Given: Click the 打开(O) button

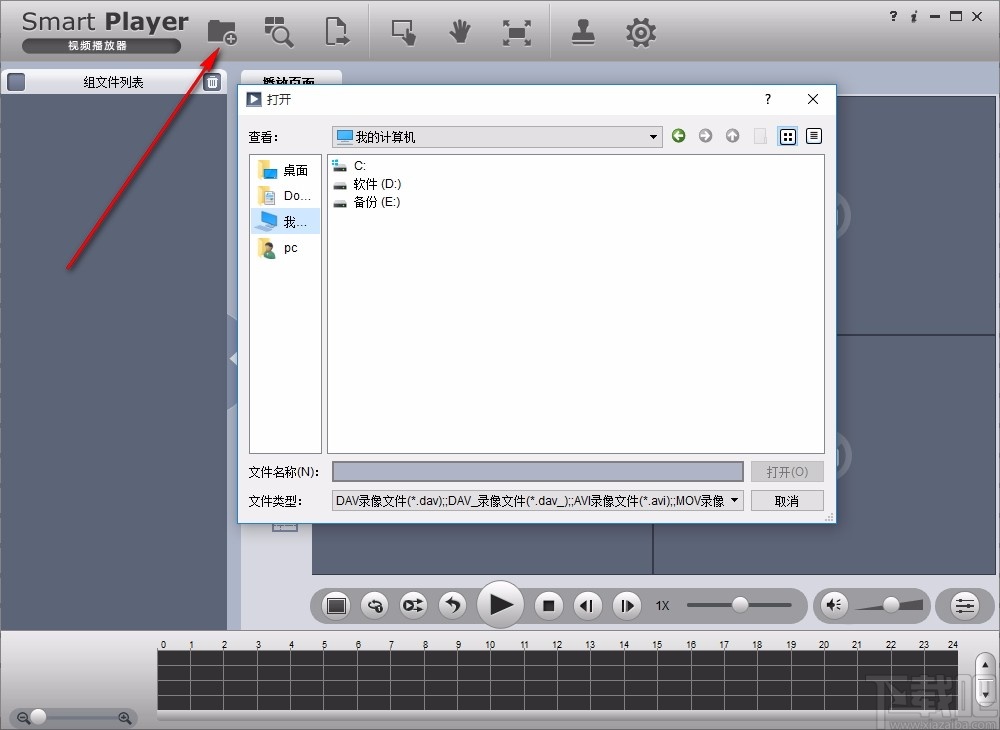Looking at the screenshot, I should pos(787,472).
